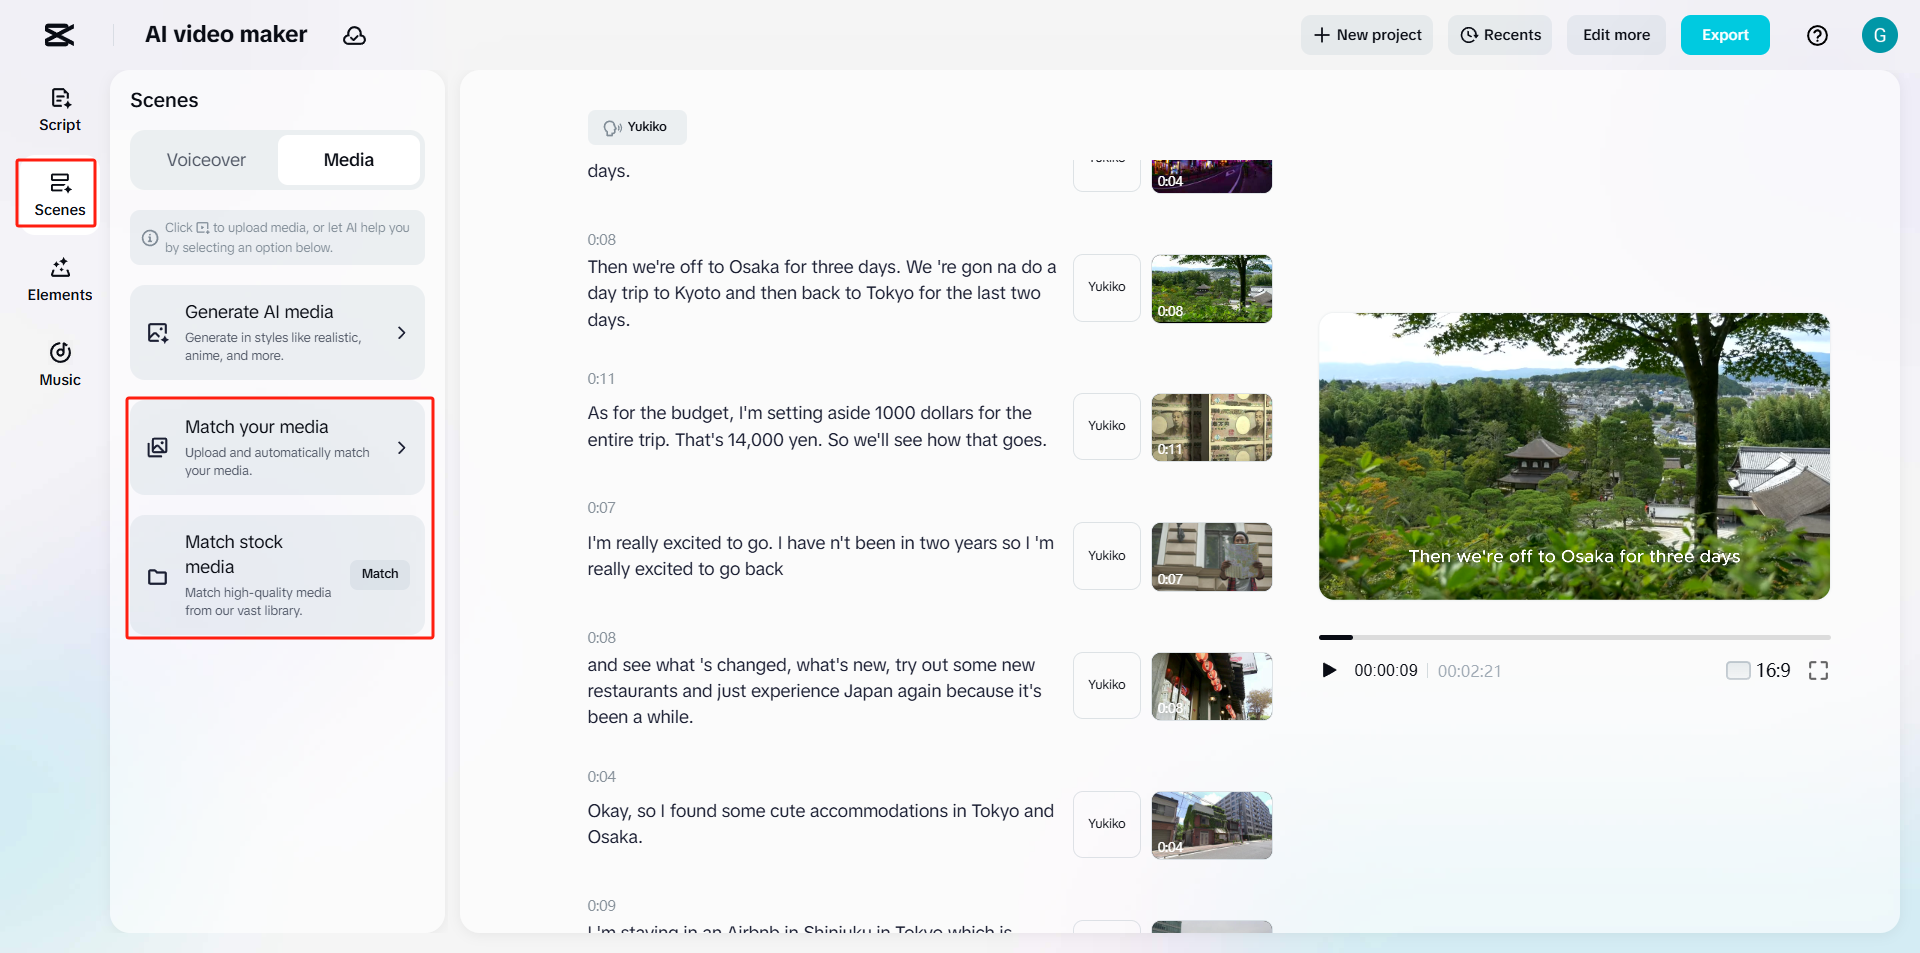Click the Match stock media folder icon
The height and width of the screenshot is (953, 1920).
click(158, 577)
